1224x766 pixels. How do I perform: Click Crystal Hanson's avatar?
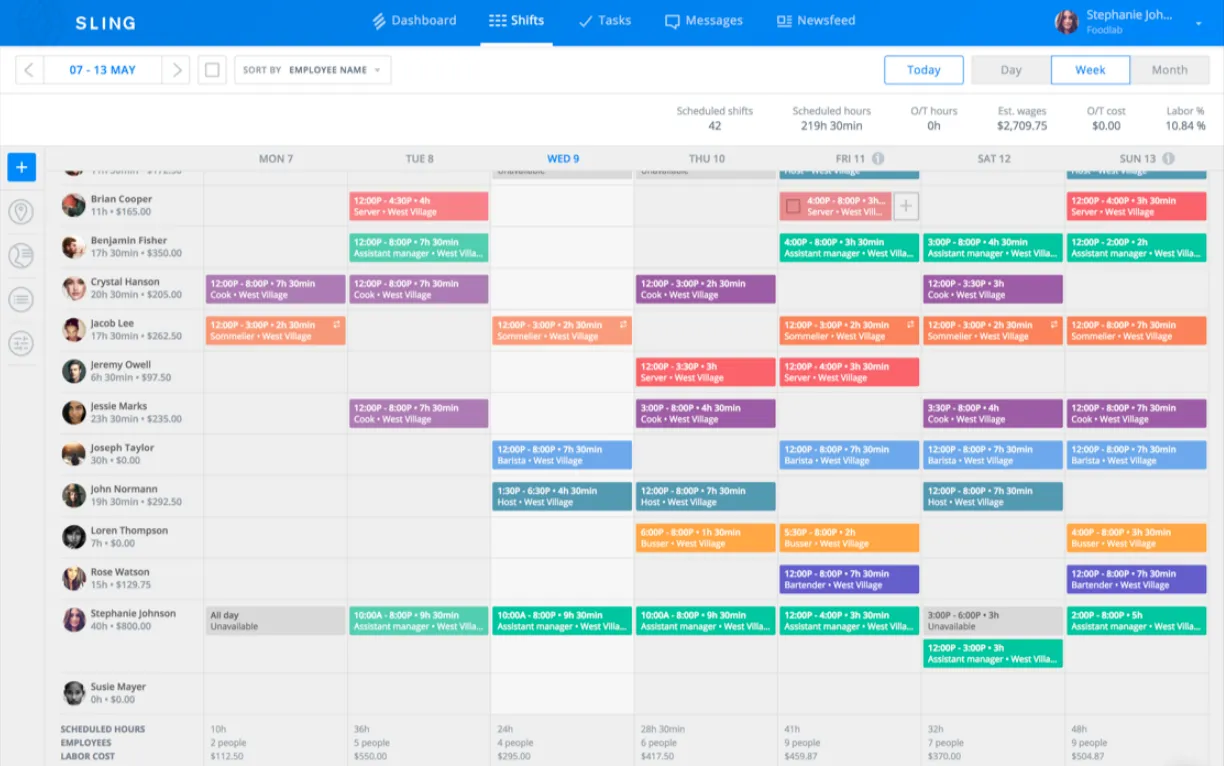point(73,288)
